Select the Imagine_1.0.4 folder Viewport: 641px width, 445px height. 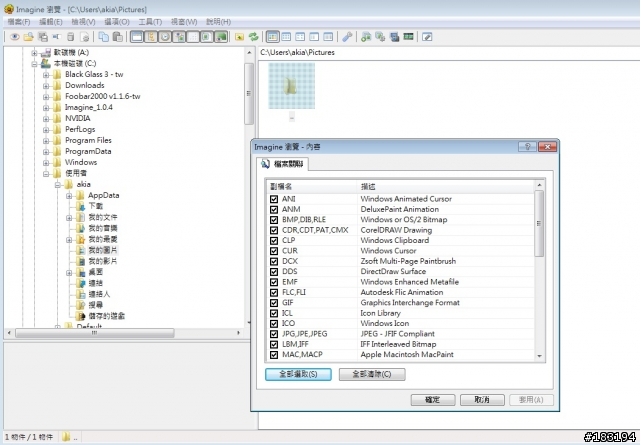[89, 107]
